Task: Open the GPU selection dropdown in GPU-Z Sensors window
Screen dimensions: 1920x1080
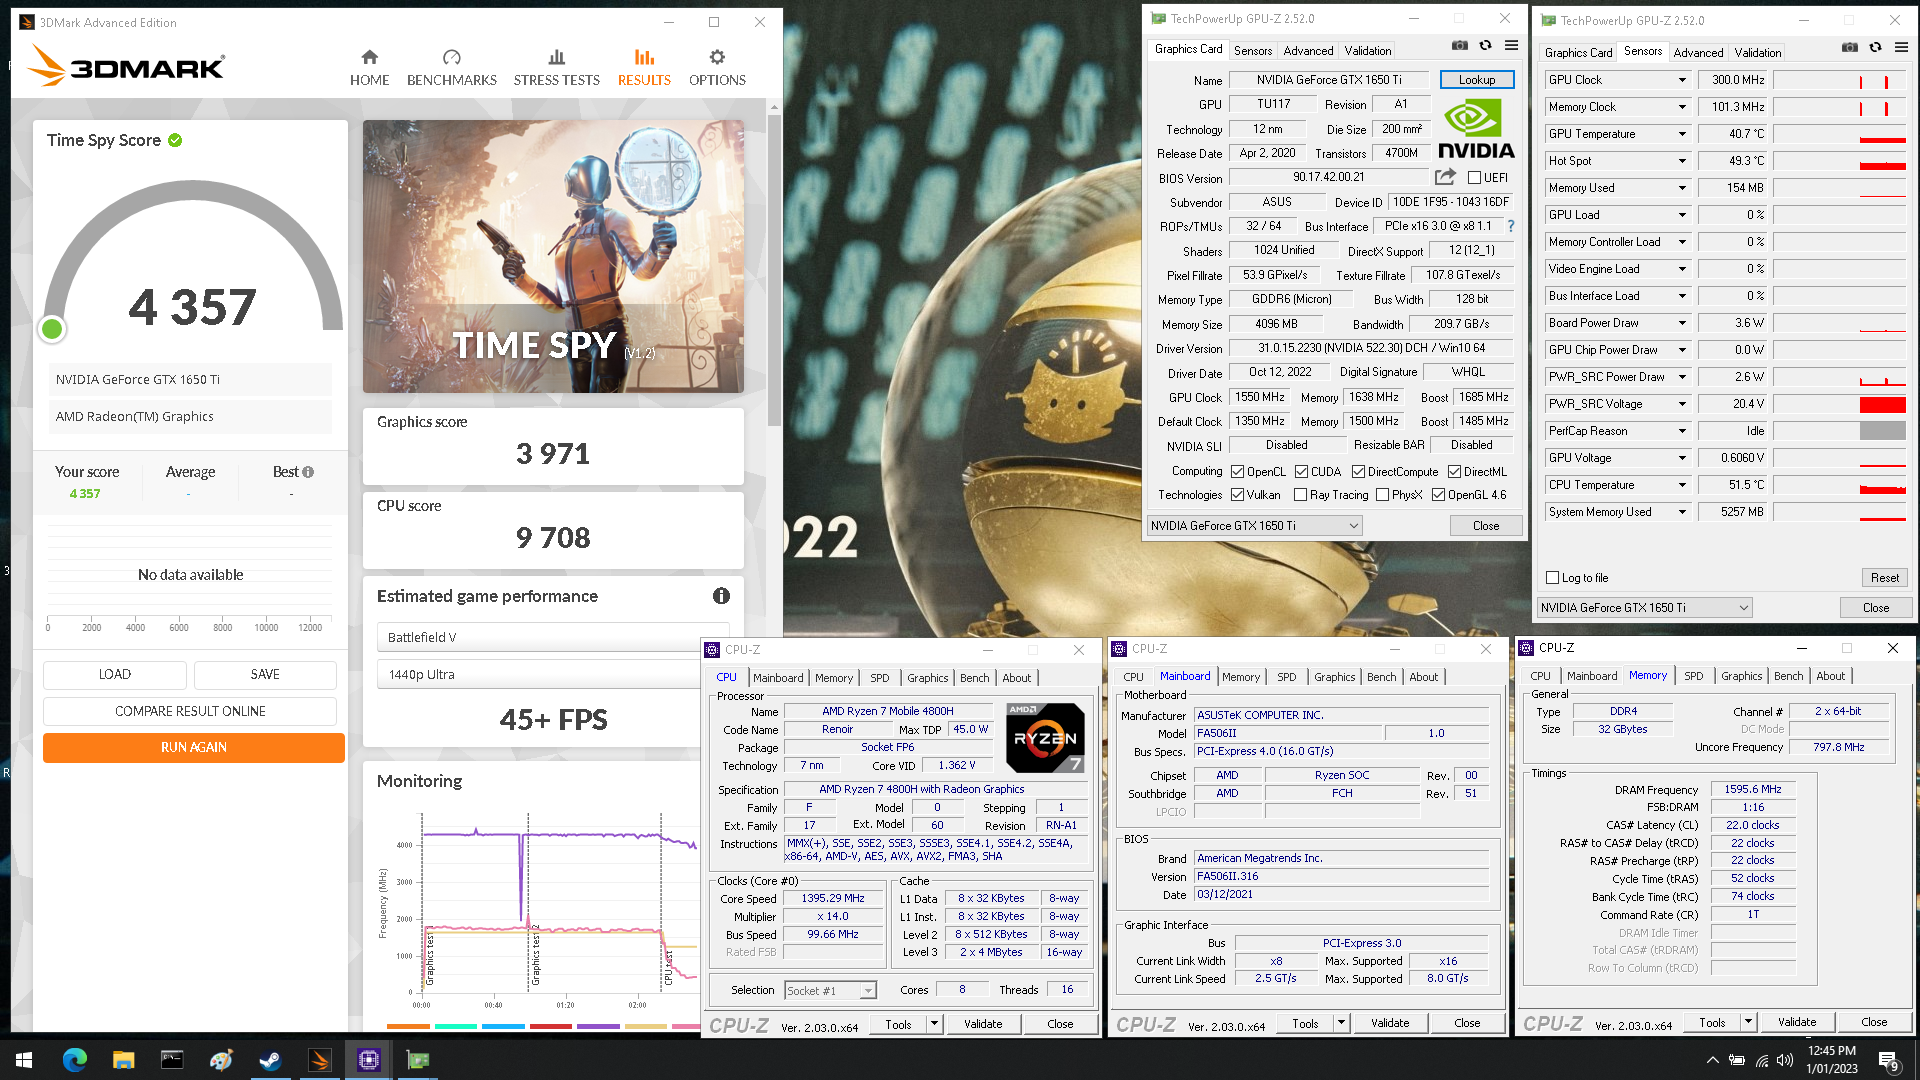Action: 1644,608
